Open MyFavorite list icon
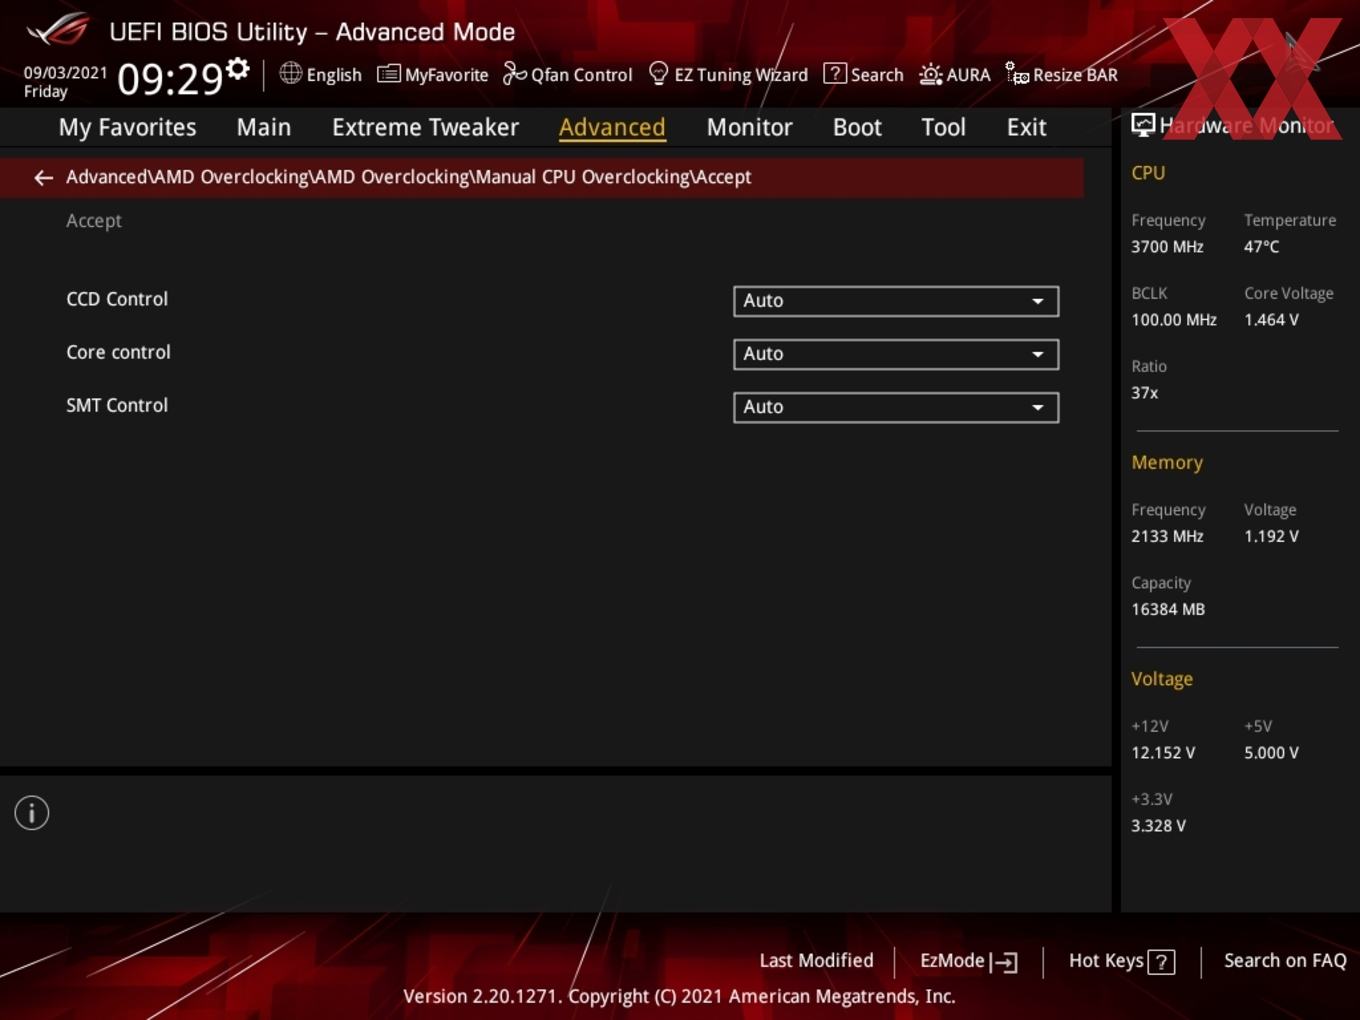 (389, 74)
